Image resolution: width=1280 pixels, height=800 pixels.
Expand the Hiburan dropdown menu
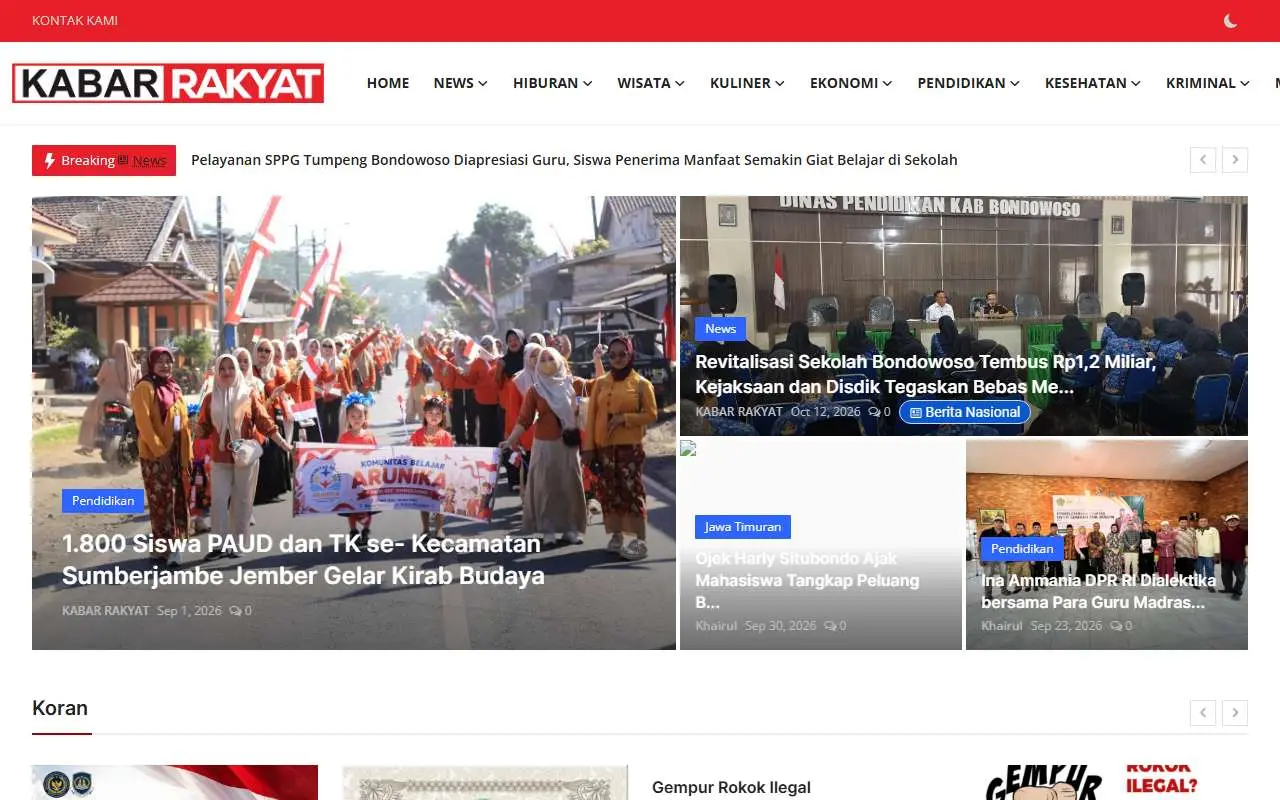pyautogui.click(x=552, y=83)
